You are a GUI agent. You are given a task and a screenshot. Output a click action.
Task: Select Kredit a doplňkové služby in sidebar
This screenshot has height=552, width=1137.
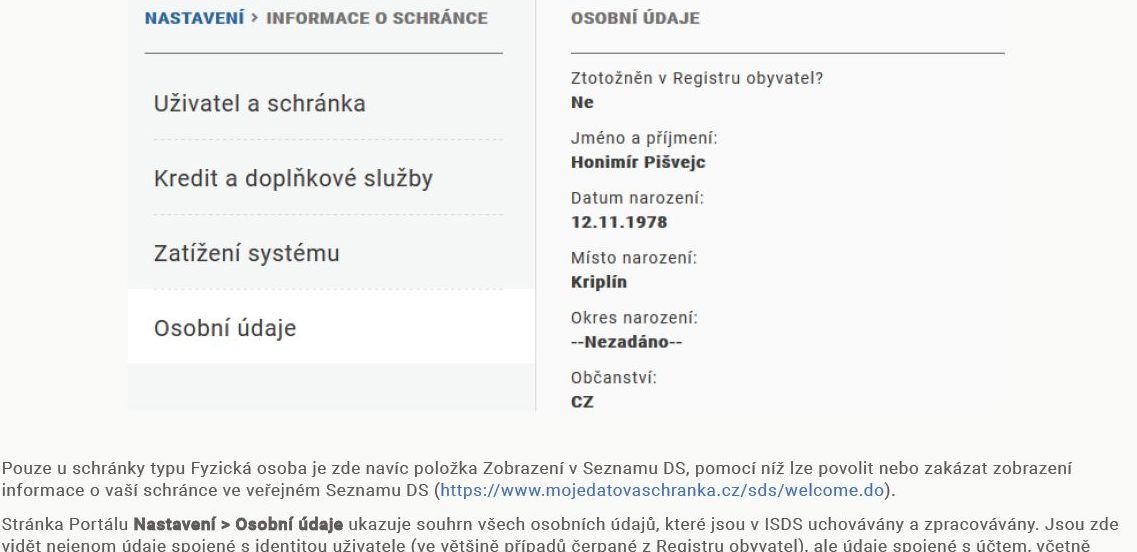pos(293,178)
